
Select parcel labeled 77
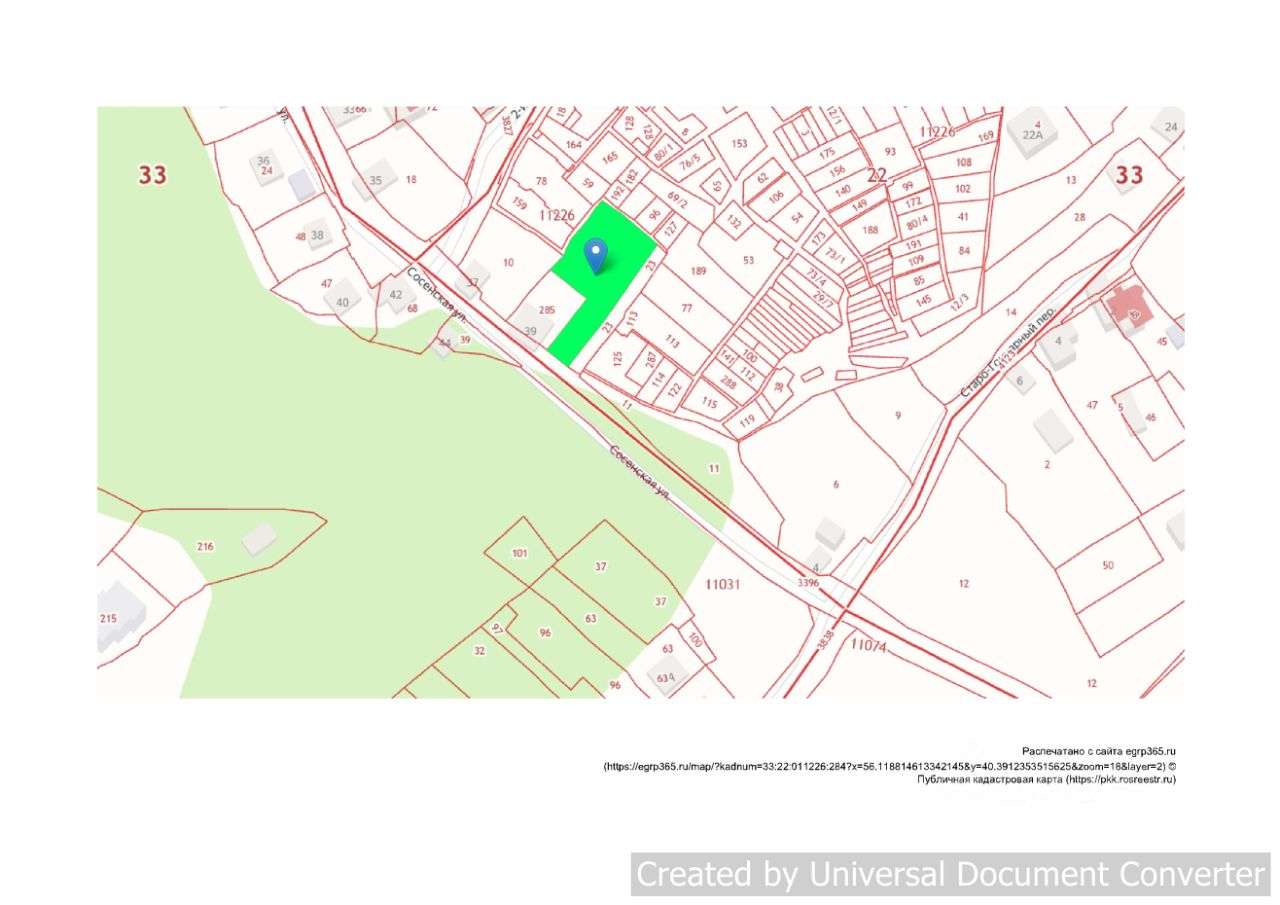pos(687,307)
